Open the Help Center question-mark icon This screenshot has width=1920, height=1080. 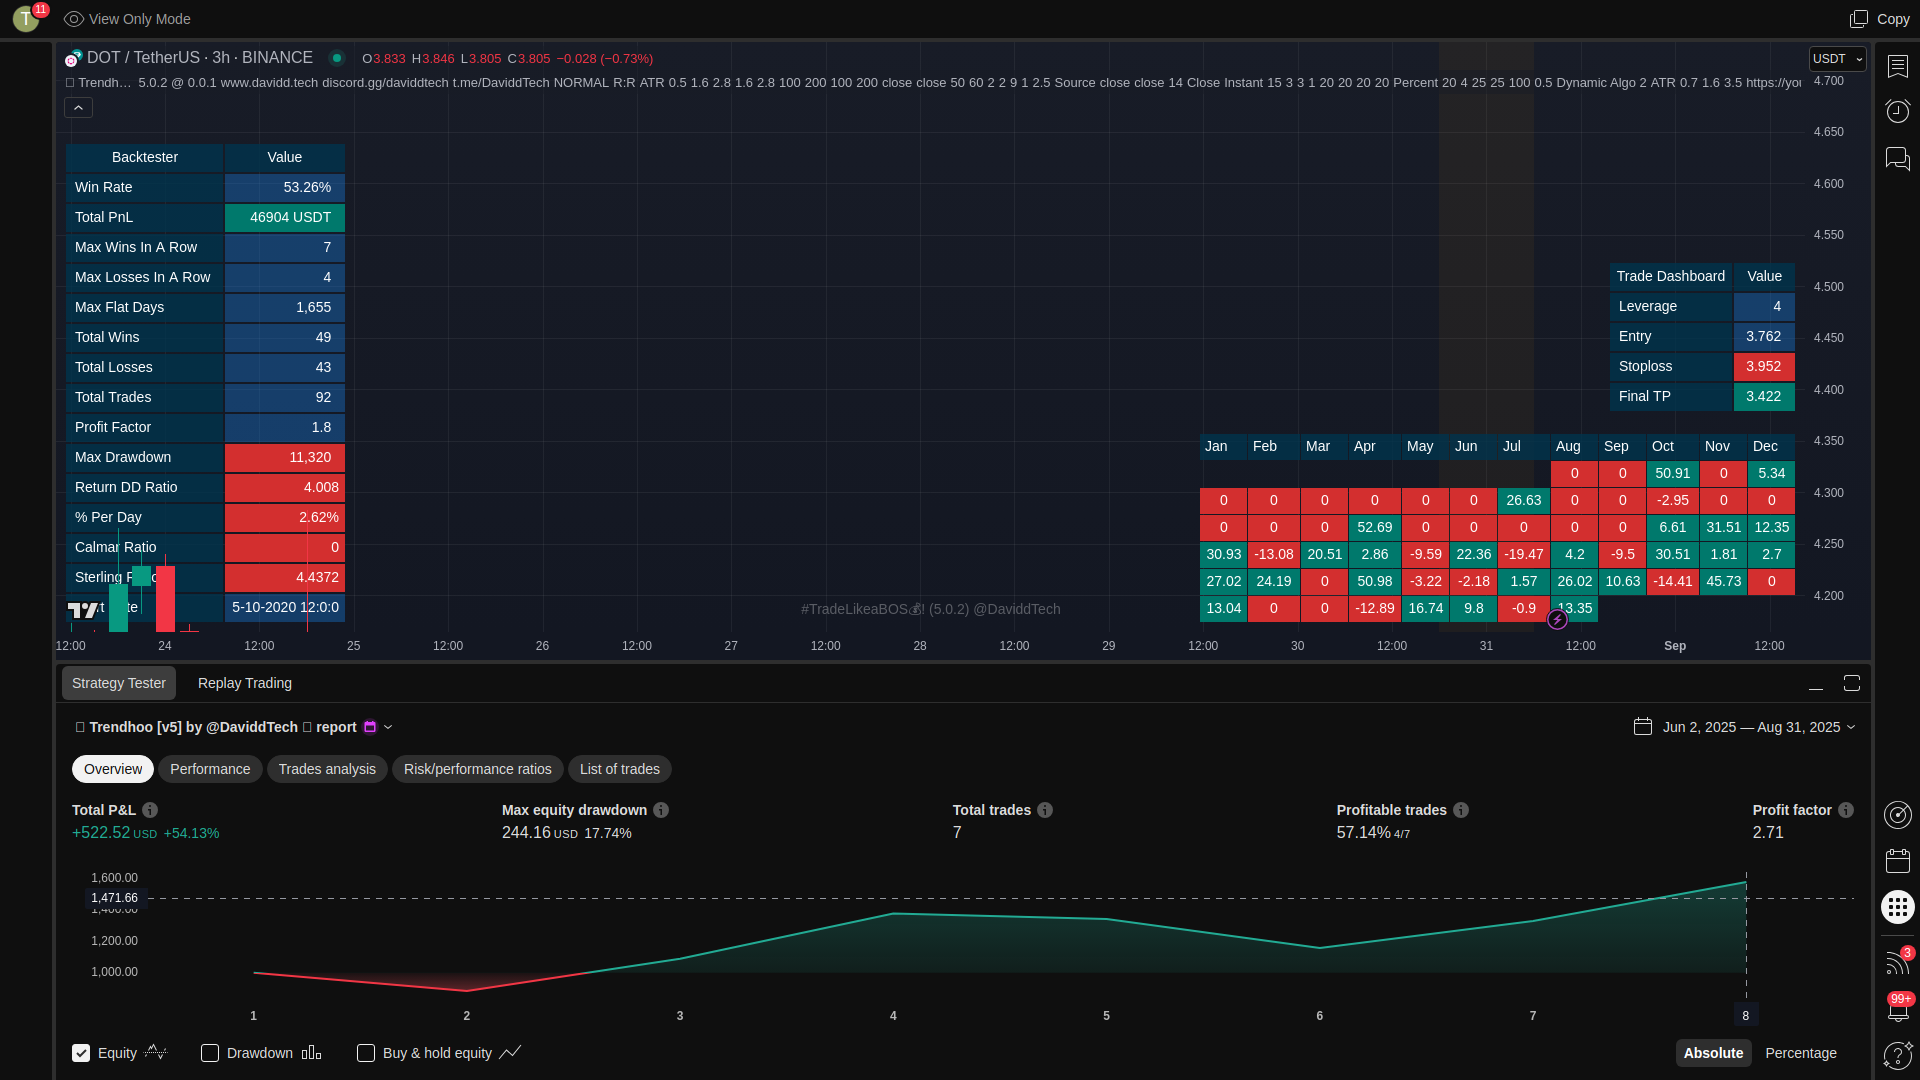click(x=1898, y=1055)
